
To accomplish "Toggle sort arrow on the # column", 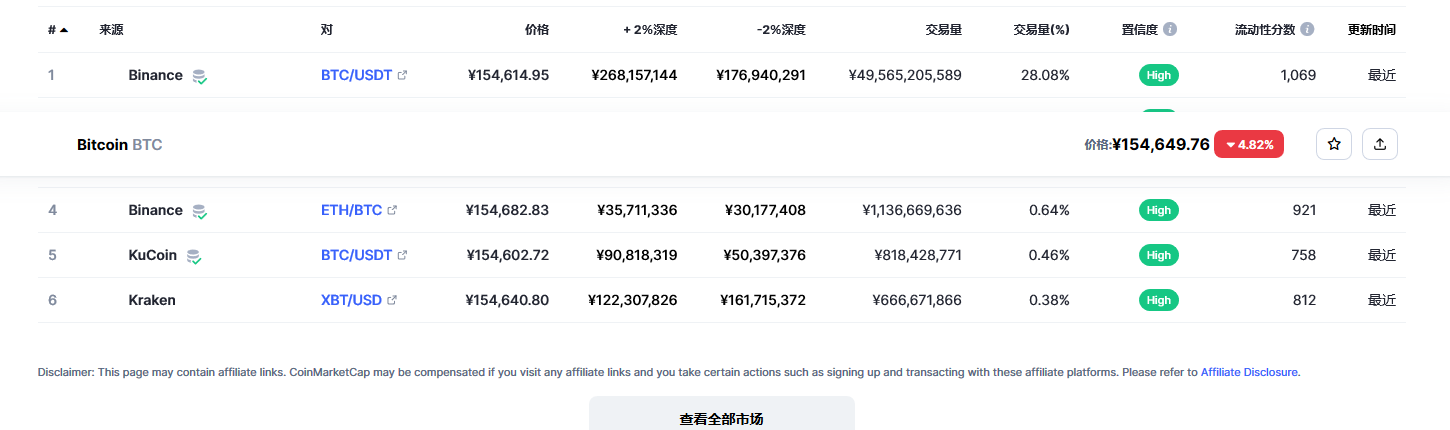I will tap(64, 30).
